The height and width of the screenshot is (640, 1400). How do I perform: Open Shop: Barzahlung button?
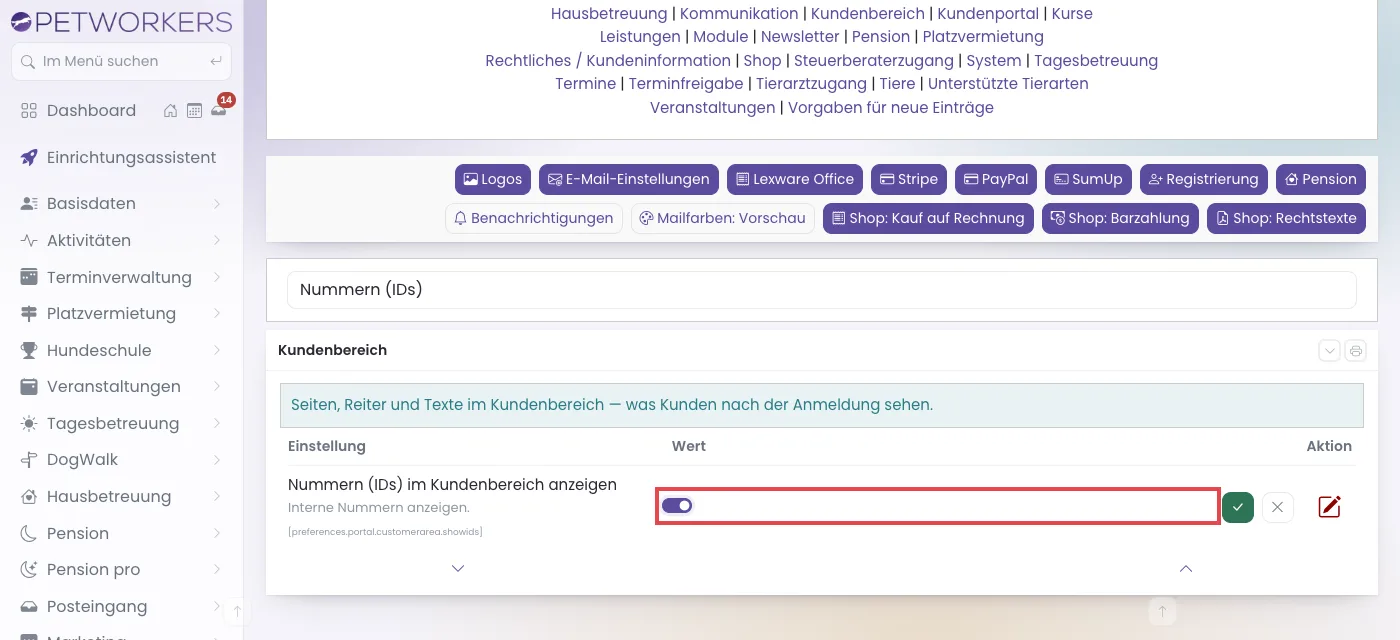(1120, 218)
